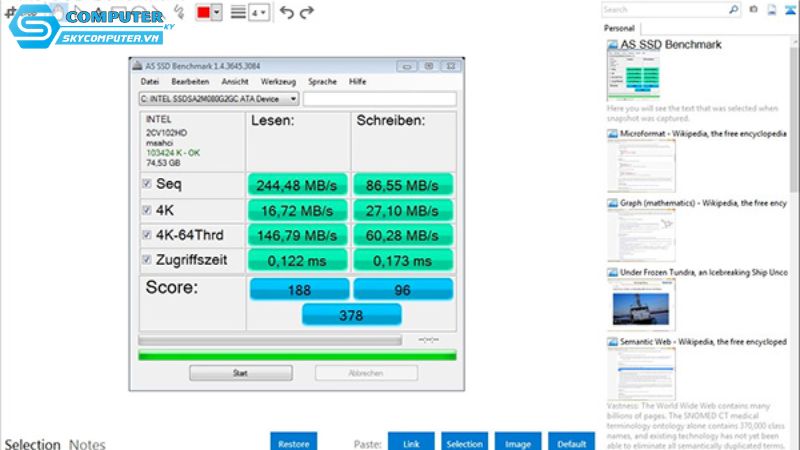Click the AS SSD Benchmark snapshot icon
800x450 pixels.
point(612,44)
